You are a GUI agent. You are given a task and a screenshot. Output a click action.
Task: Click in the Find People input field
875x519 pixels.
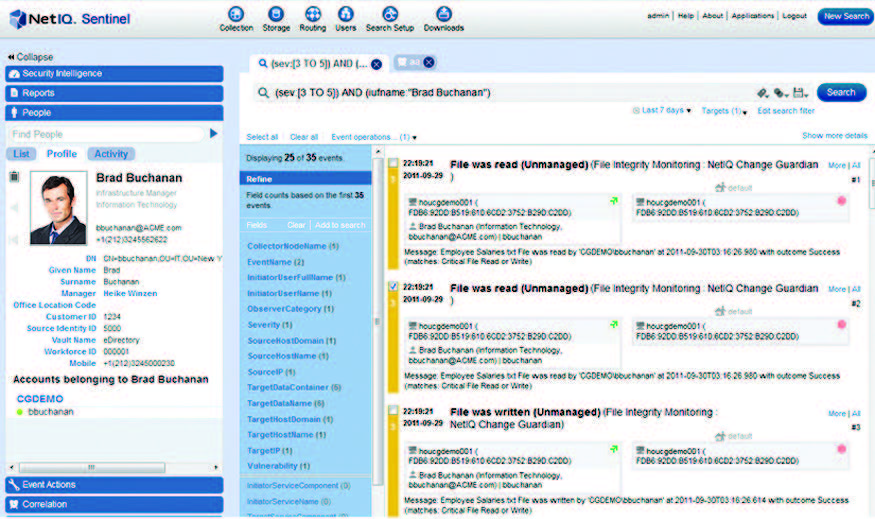tap(107, 134)
